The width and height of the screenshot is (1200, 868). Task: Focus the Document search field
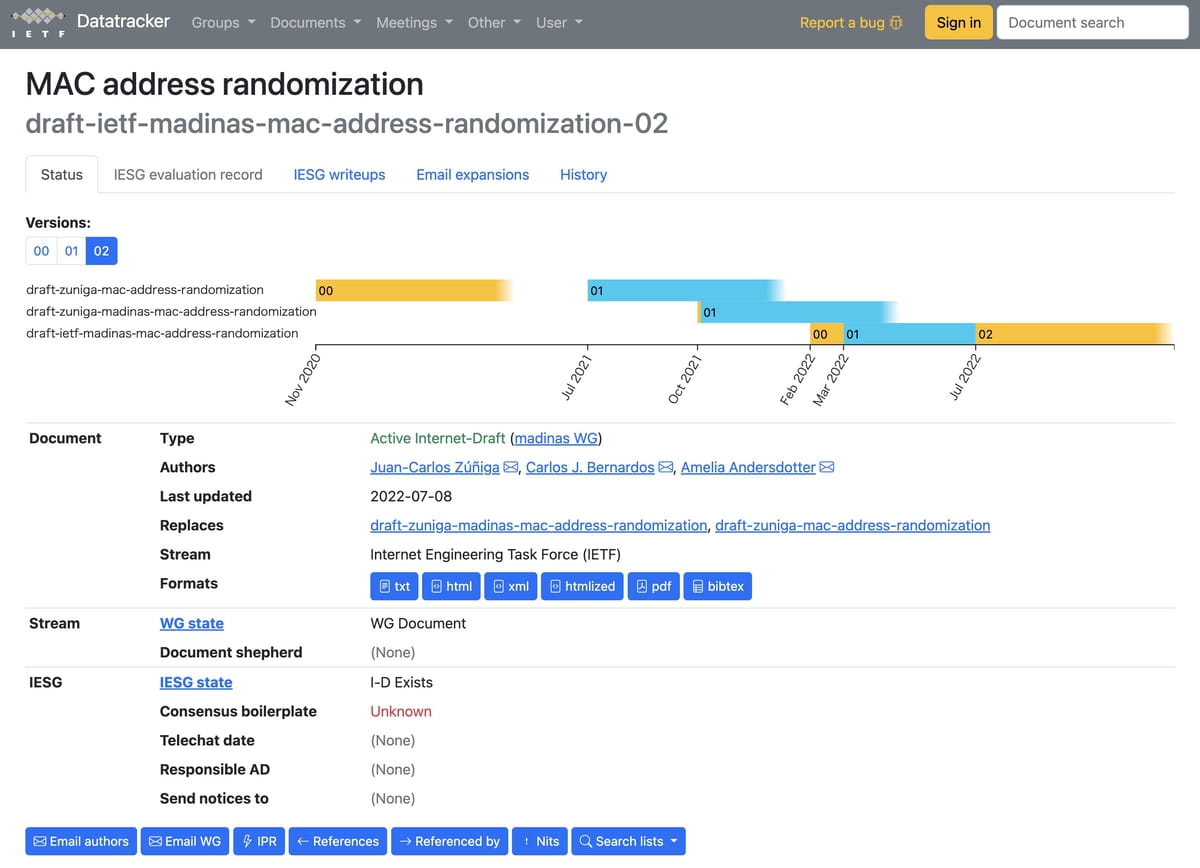(x=1092, y=23)
